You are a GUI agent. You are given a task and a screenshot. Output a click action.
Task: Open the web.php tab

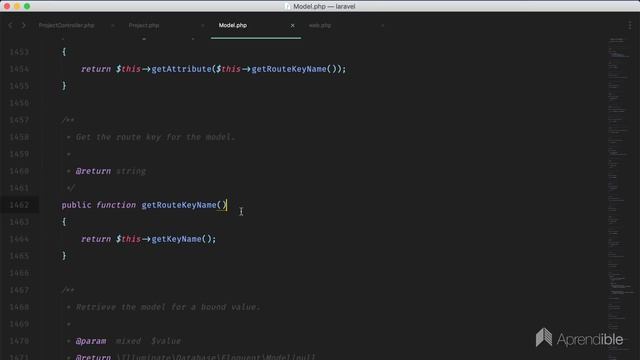click(x=320, y=25)
